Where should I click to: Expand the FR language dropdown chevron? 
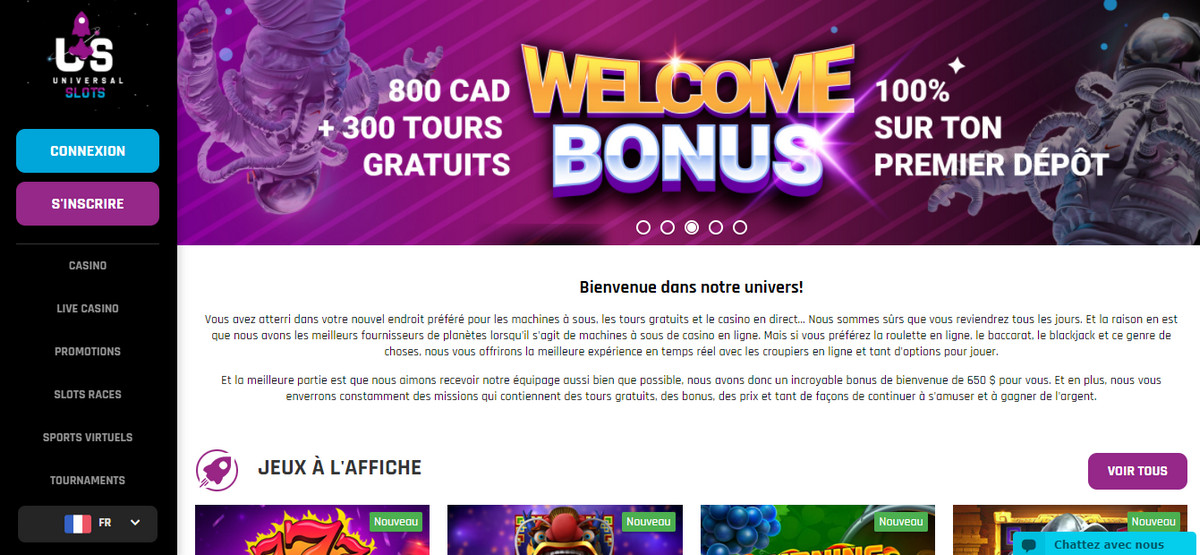point(135,522)
